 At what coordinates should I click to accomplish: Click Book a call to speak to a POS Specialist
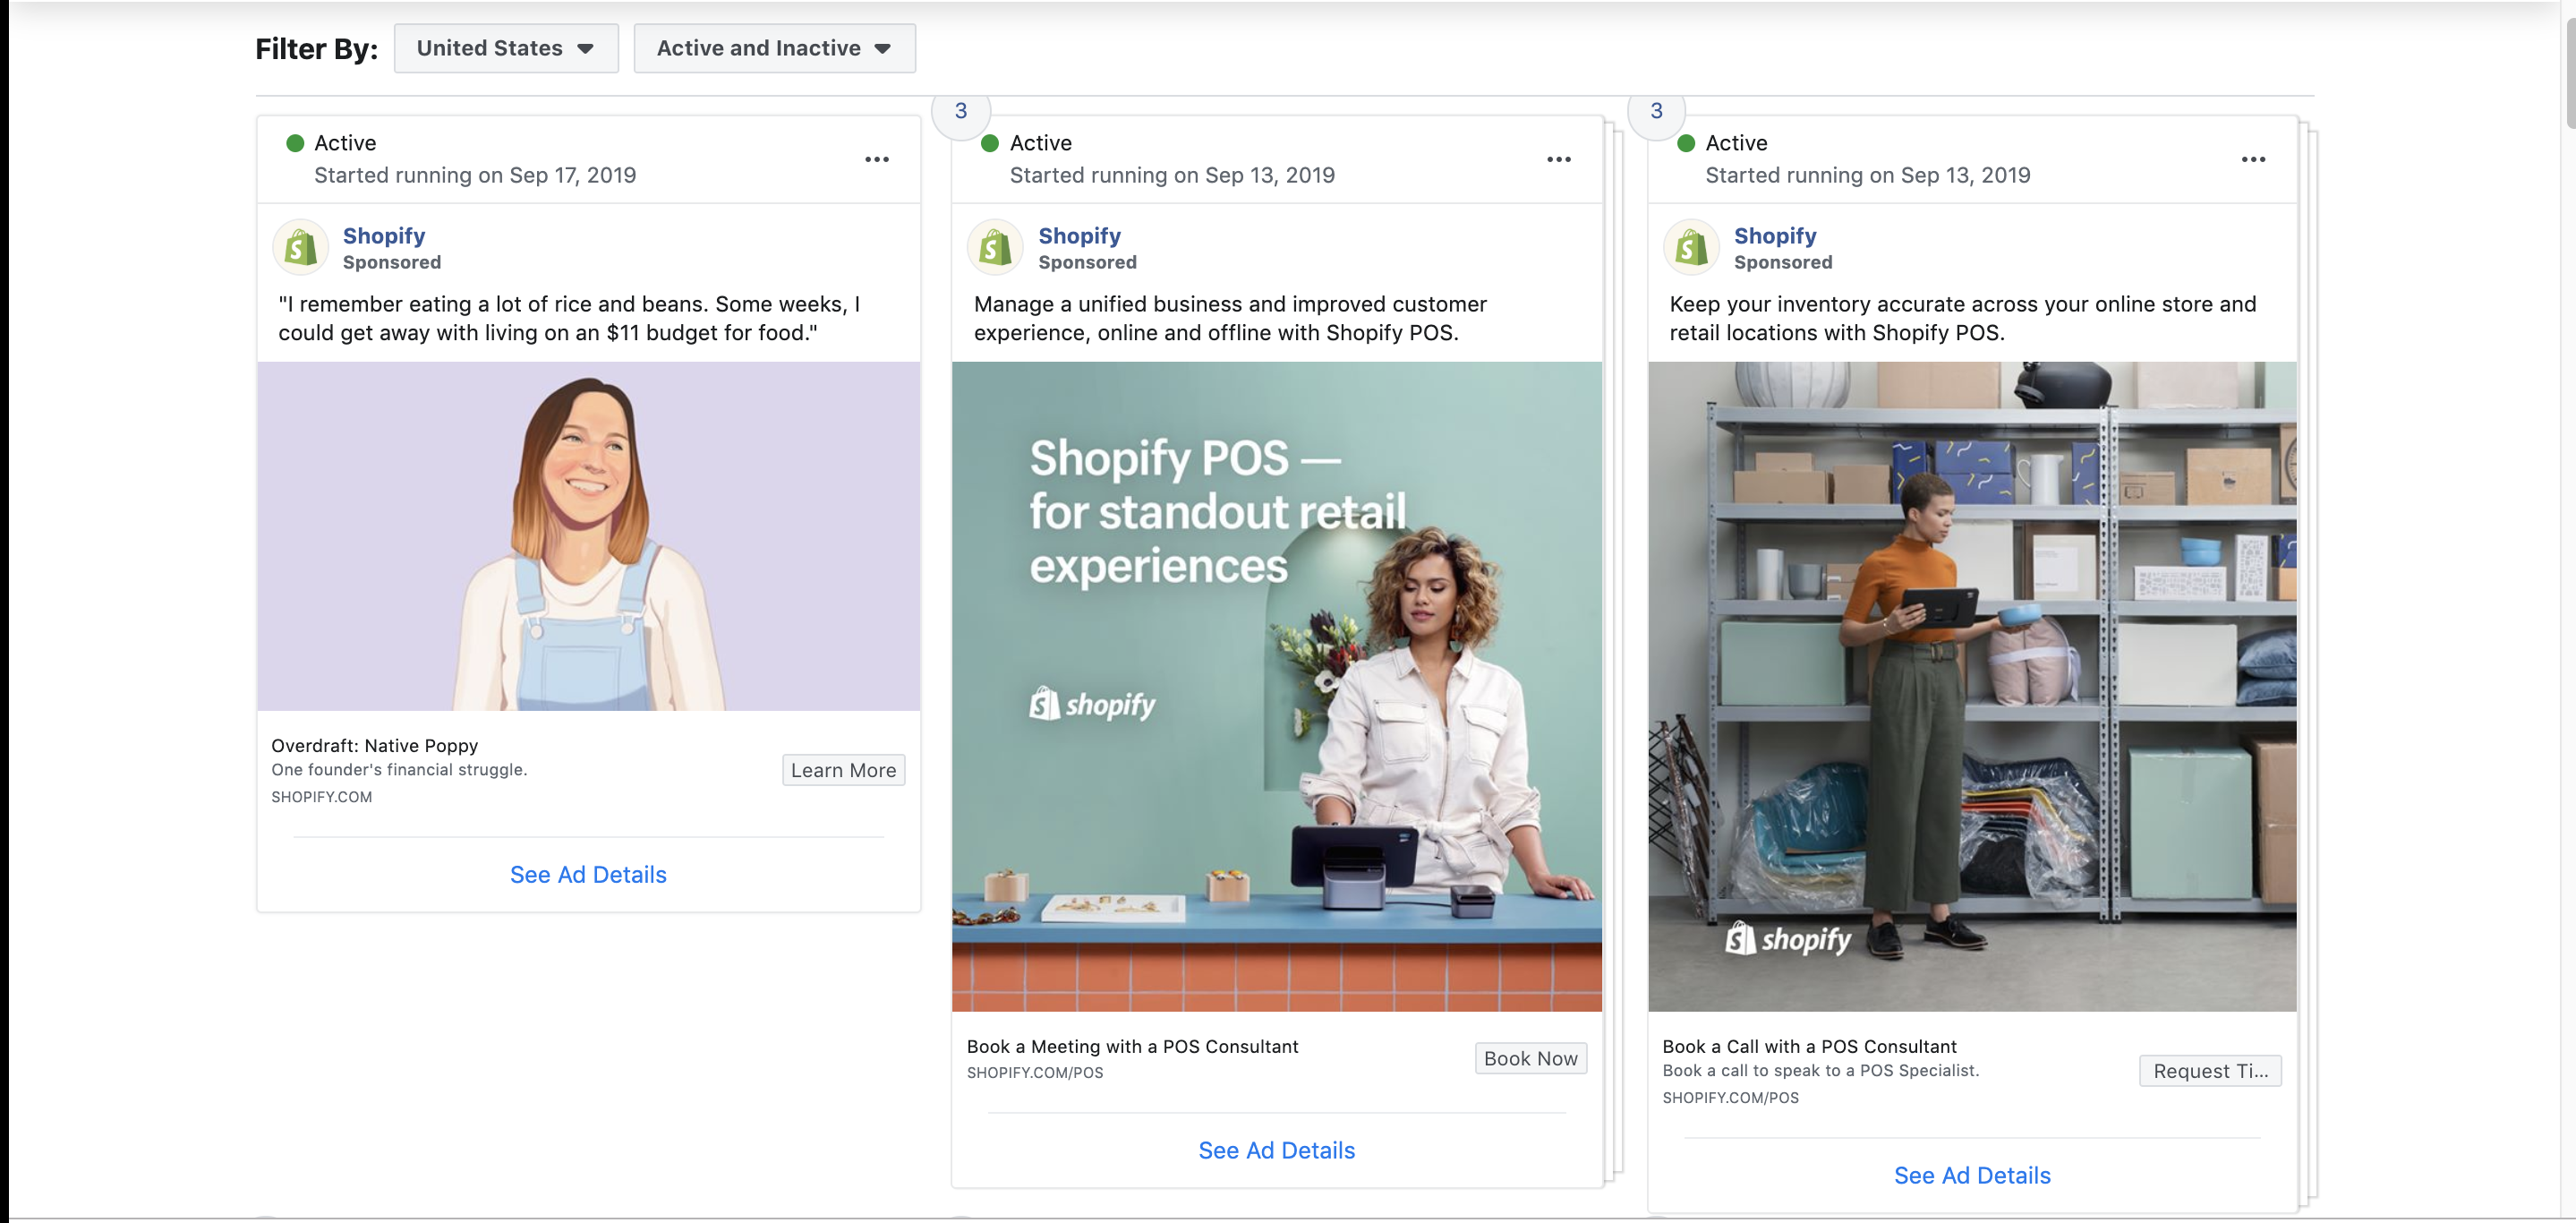(x=1820, y=1070)
